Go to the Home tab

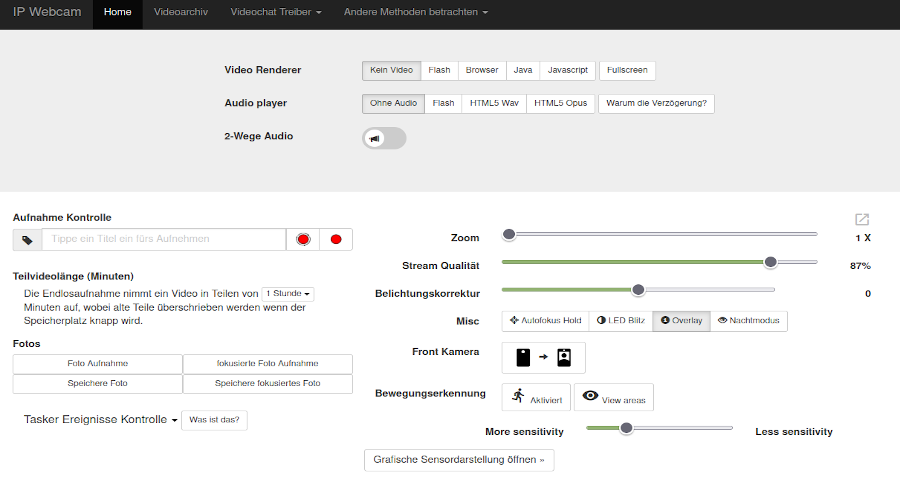(x=118, y=12)
